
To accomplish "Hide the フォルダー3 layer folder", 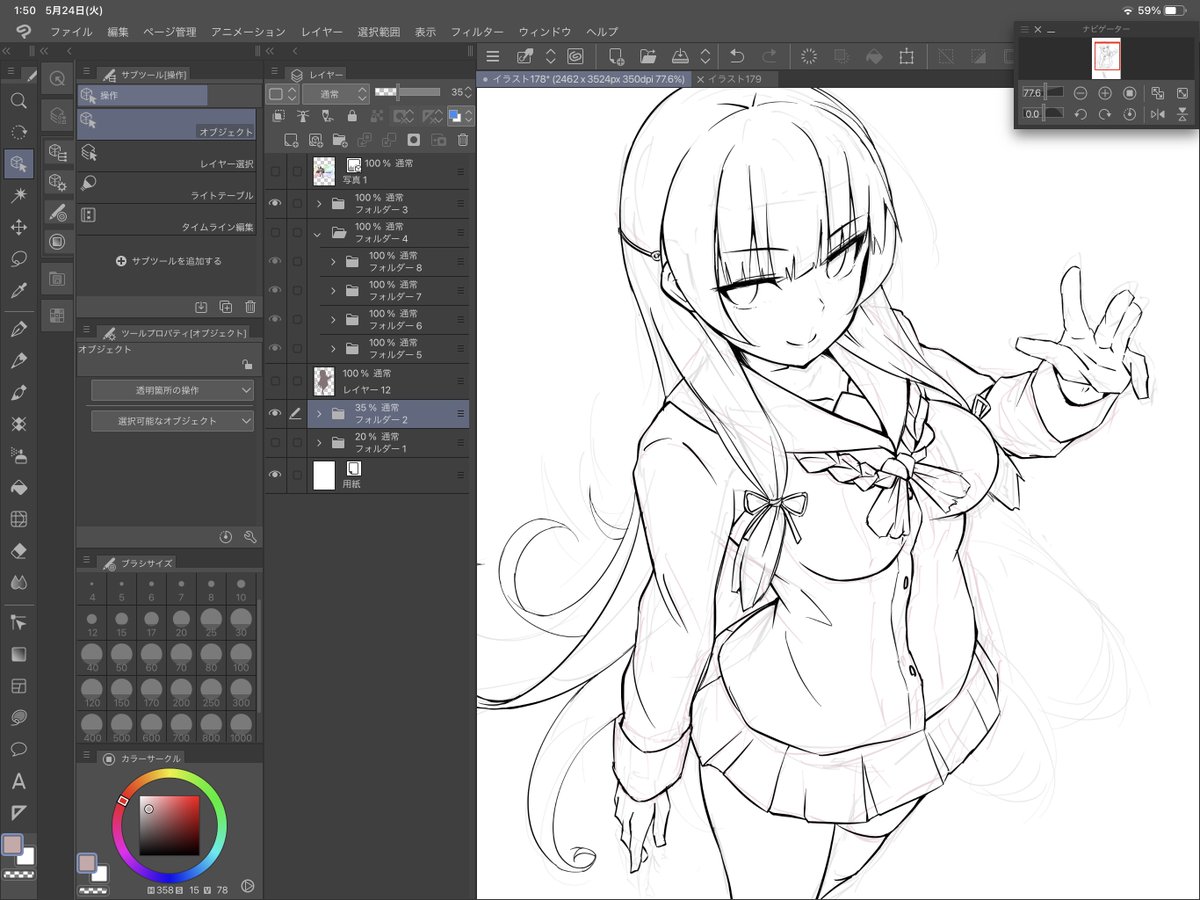I will pyautogui.click(x=277, y=203).
